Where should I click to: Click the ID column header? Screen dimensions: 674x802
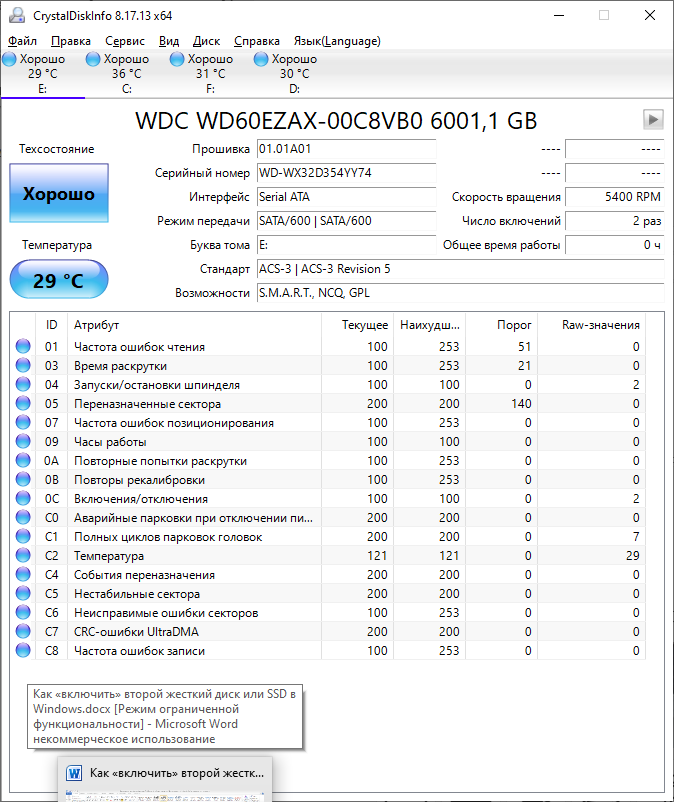tap(51, 325)
